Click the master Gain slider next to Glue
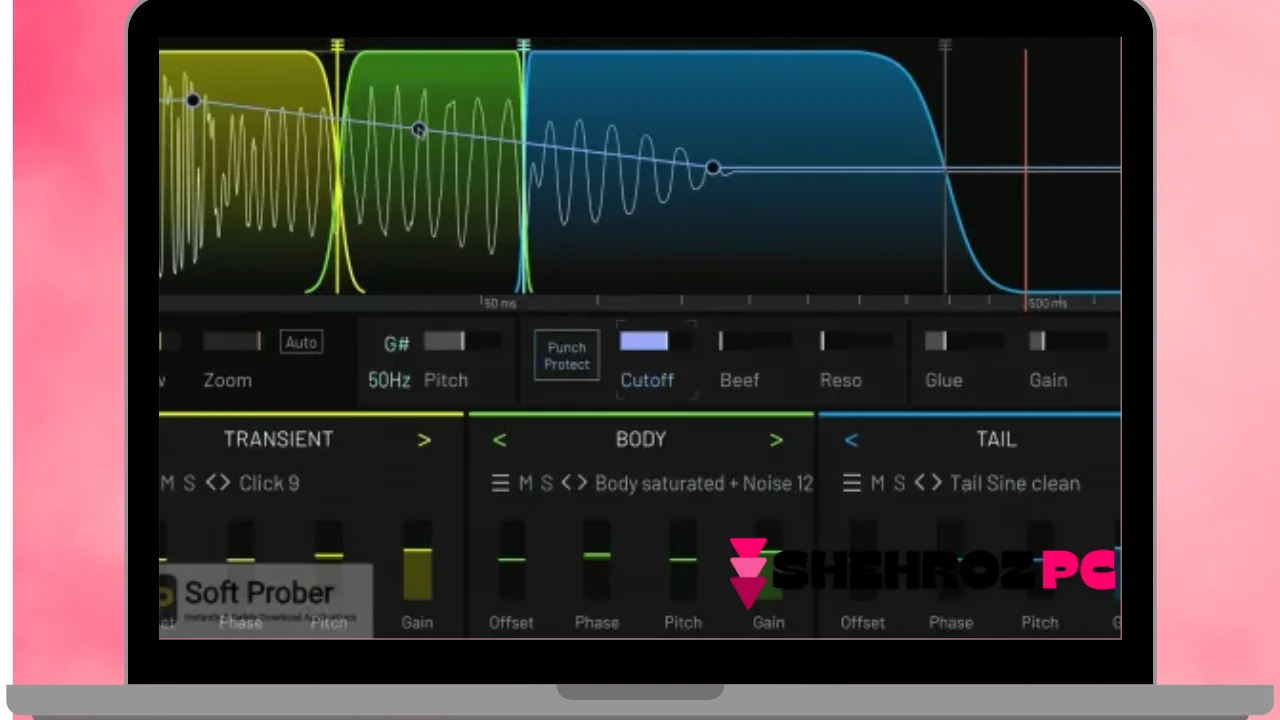This screenshot has width=1280, height=720. click(1067, 342)
